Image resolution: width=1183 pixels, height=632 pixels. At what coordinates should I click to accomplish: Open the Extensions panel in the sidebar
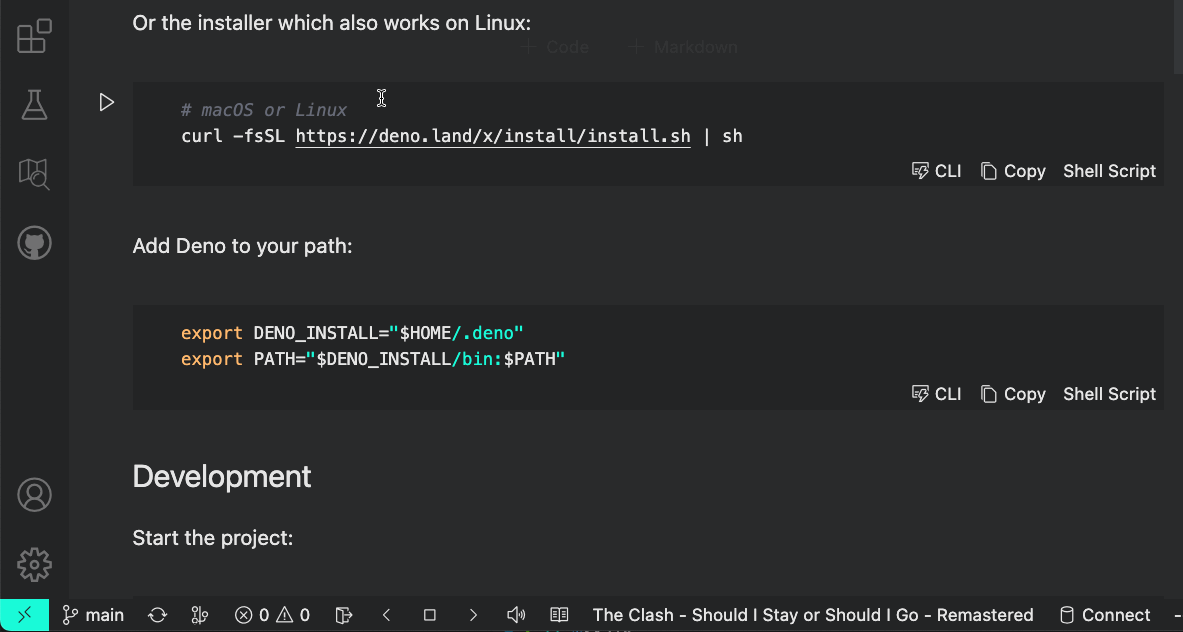pos(33,34)
